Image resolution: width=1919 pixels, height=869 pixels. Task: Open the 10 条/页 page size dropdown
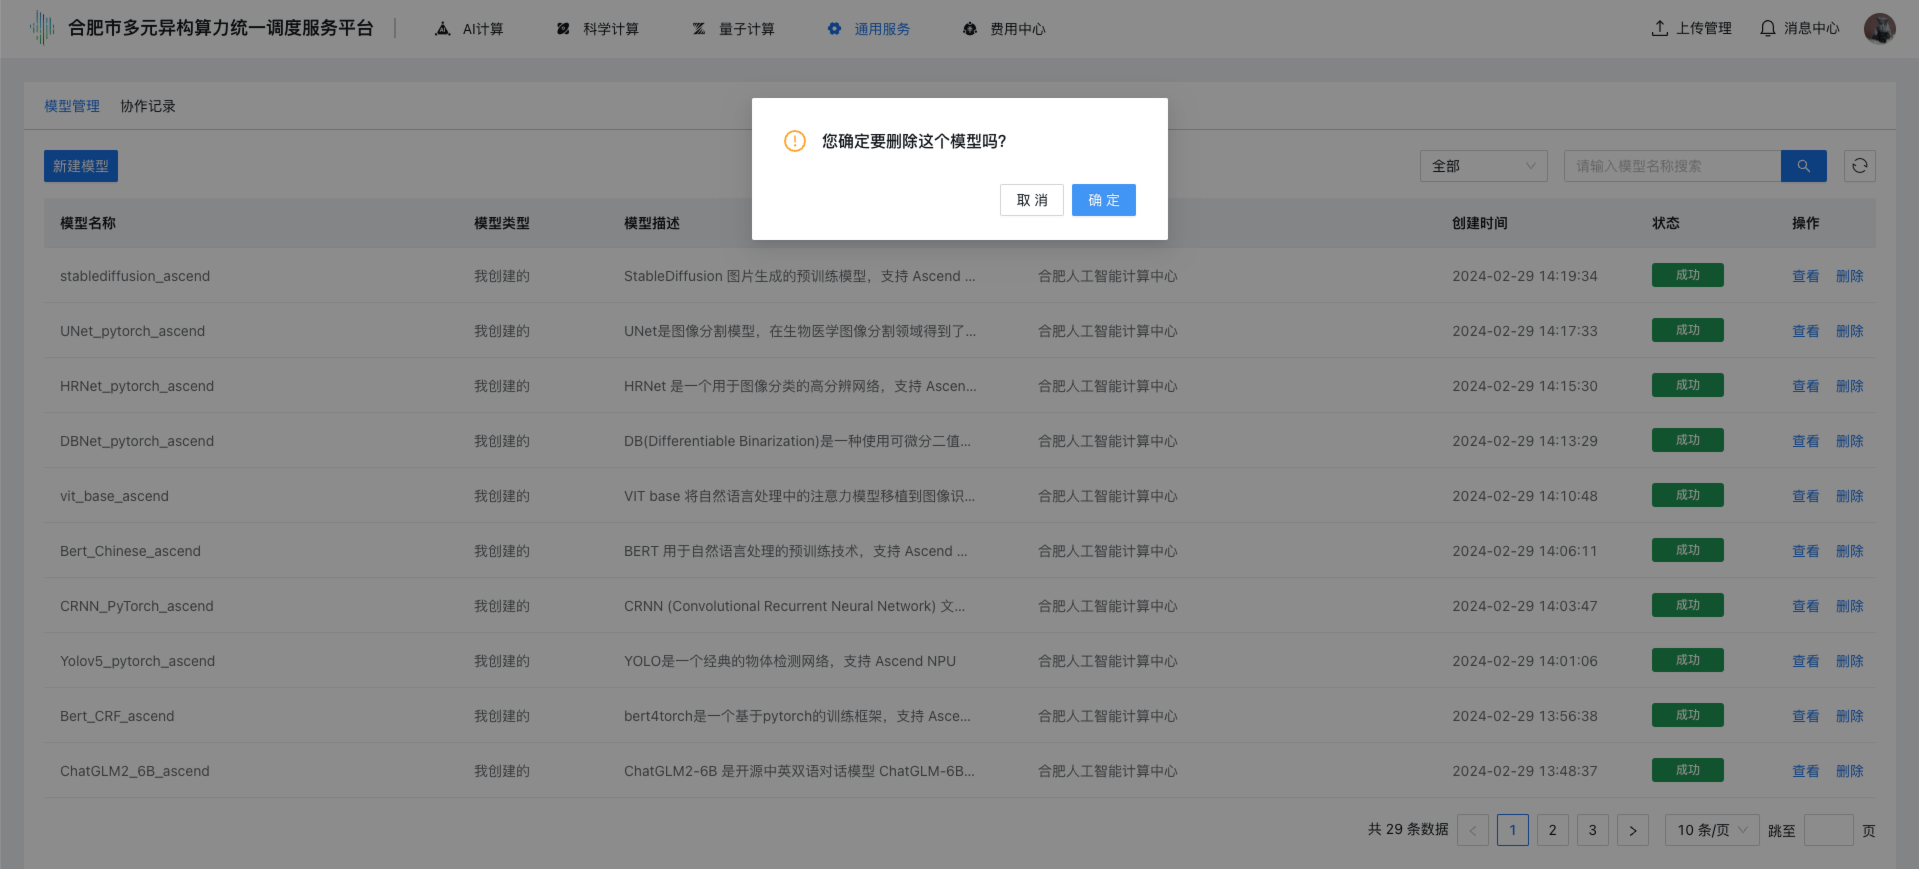click(1711, 830)
